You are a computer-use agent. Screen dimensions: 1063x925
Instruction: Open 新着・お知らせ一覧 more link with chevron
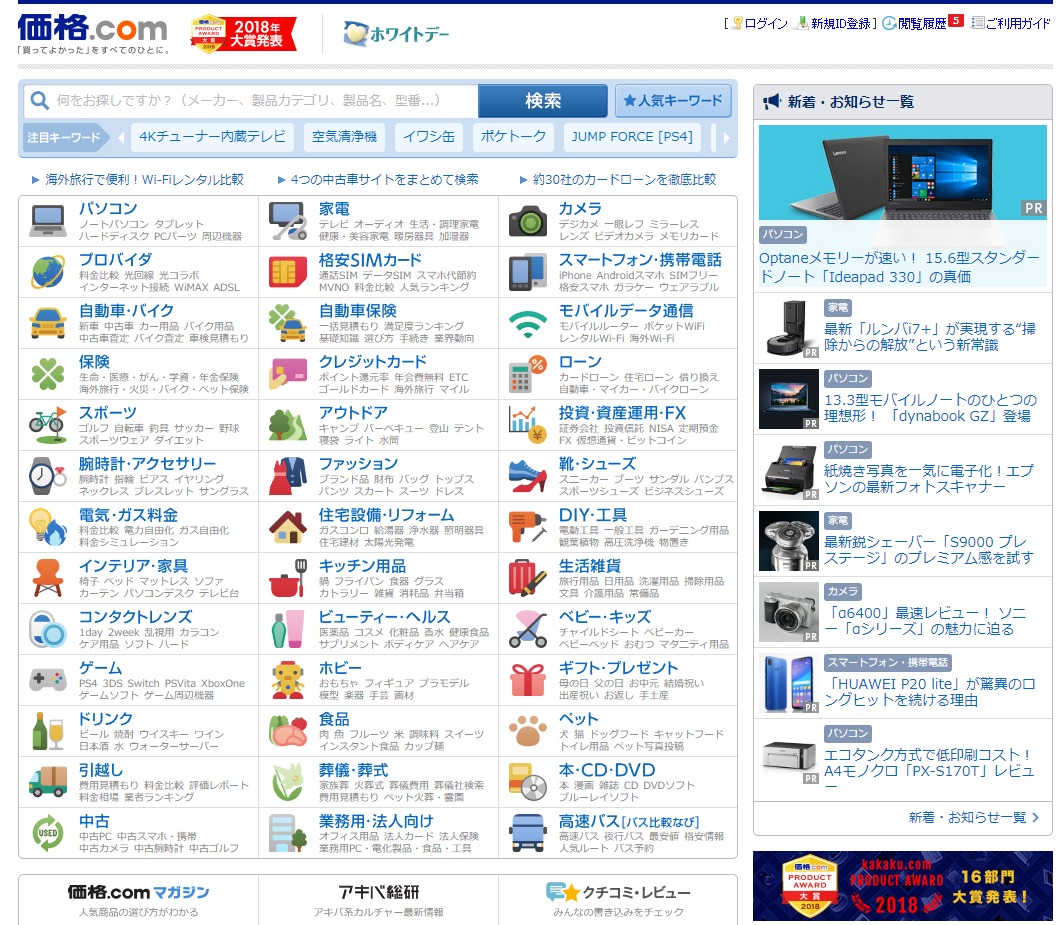973,817
